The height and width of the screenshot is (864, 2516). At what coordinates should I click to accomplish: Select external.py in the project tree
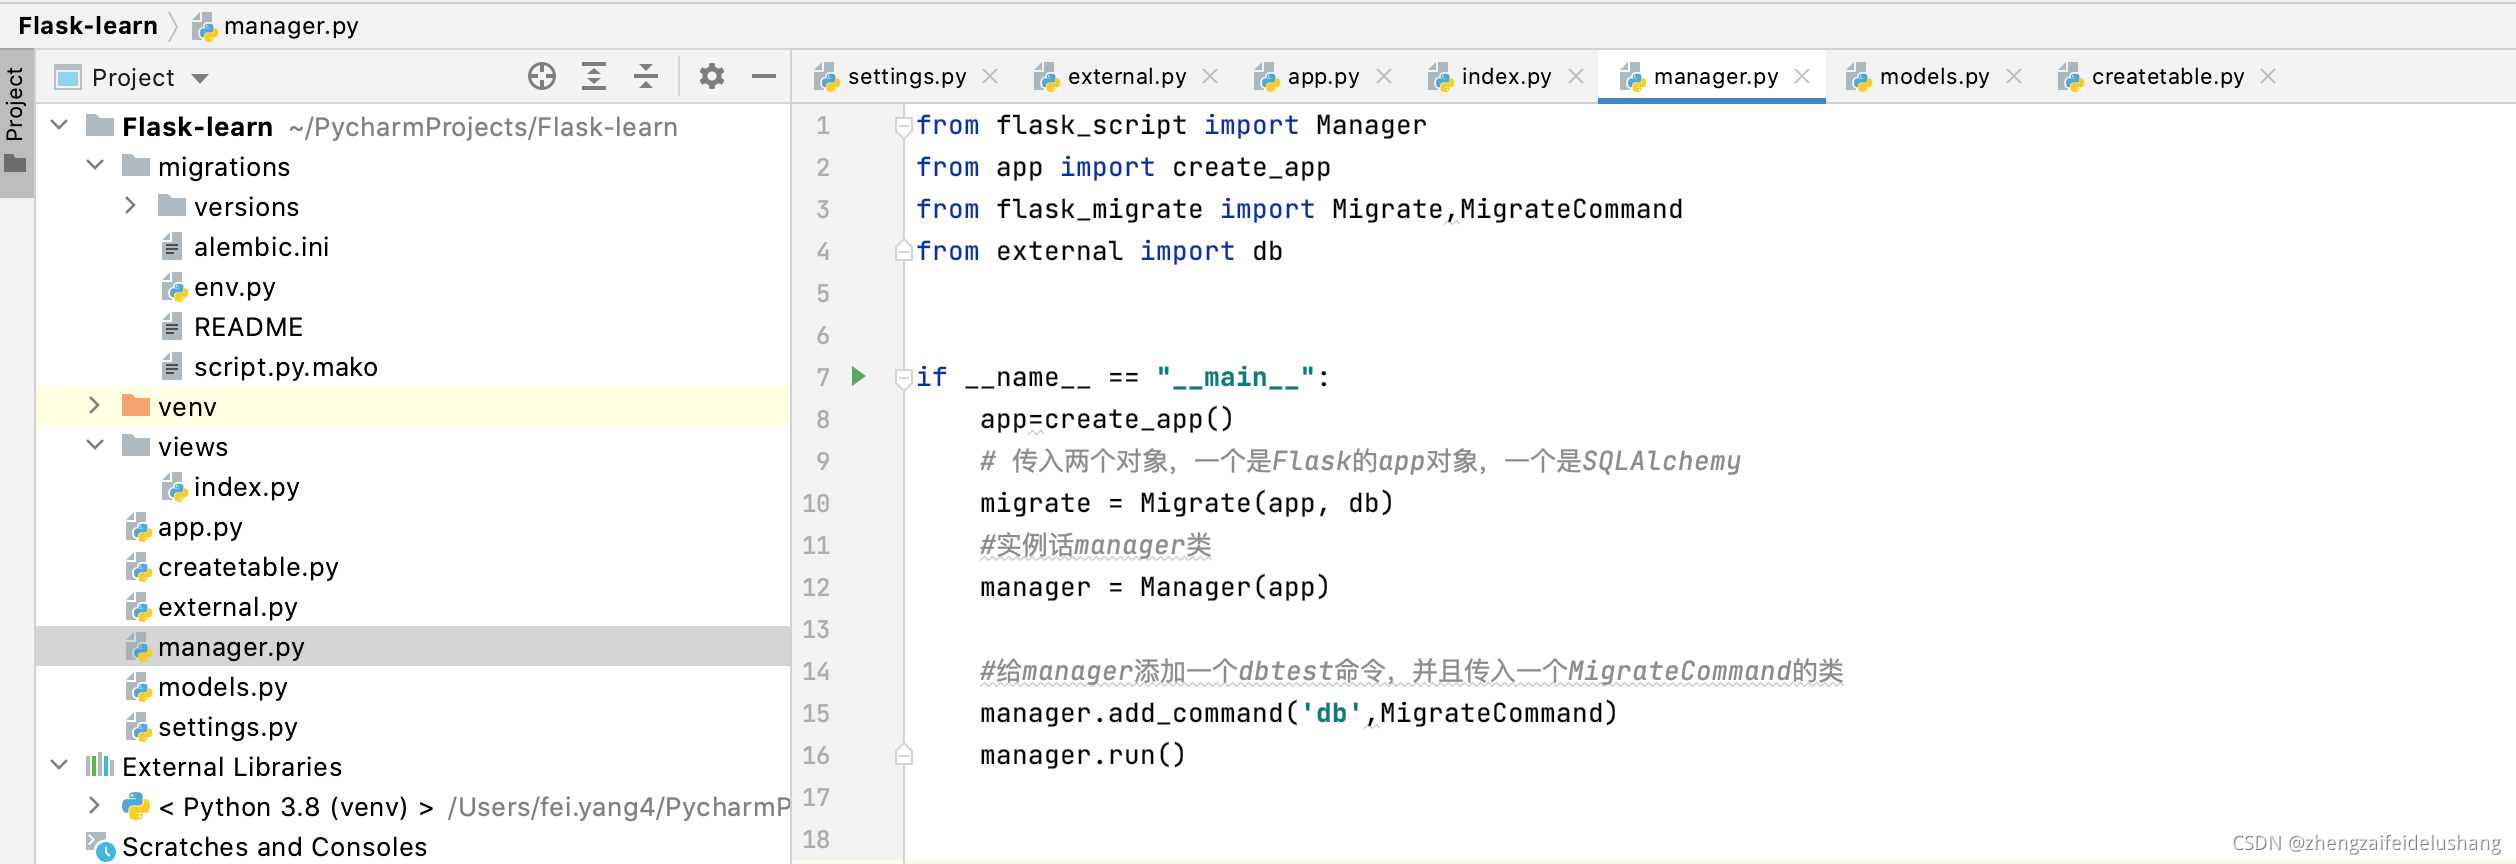pyautogui.click(x=227, y=607)
